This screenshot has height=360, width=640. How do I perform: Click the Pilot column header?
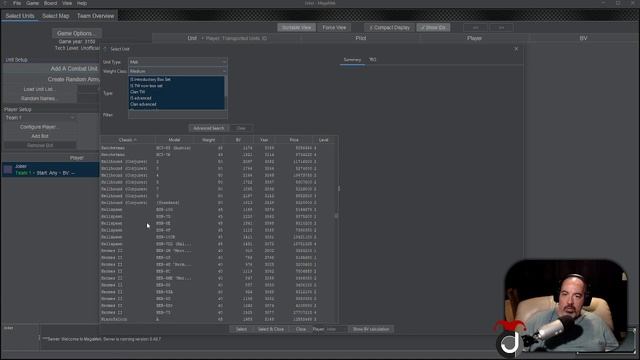(x=361, y=38)
